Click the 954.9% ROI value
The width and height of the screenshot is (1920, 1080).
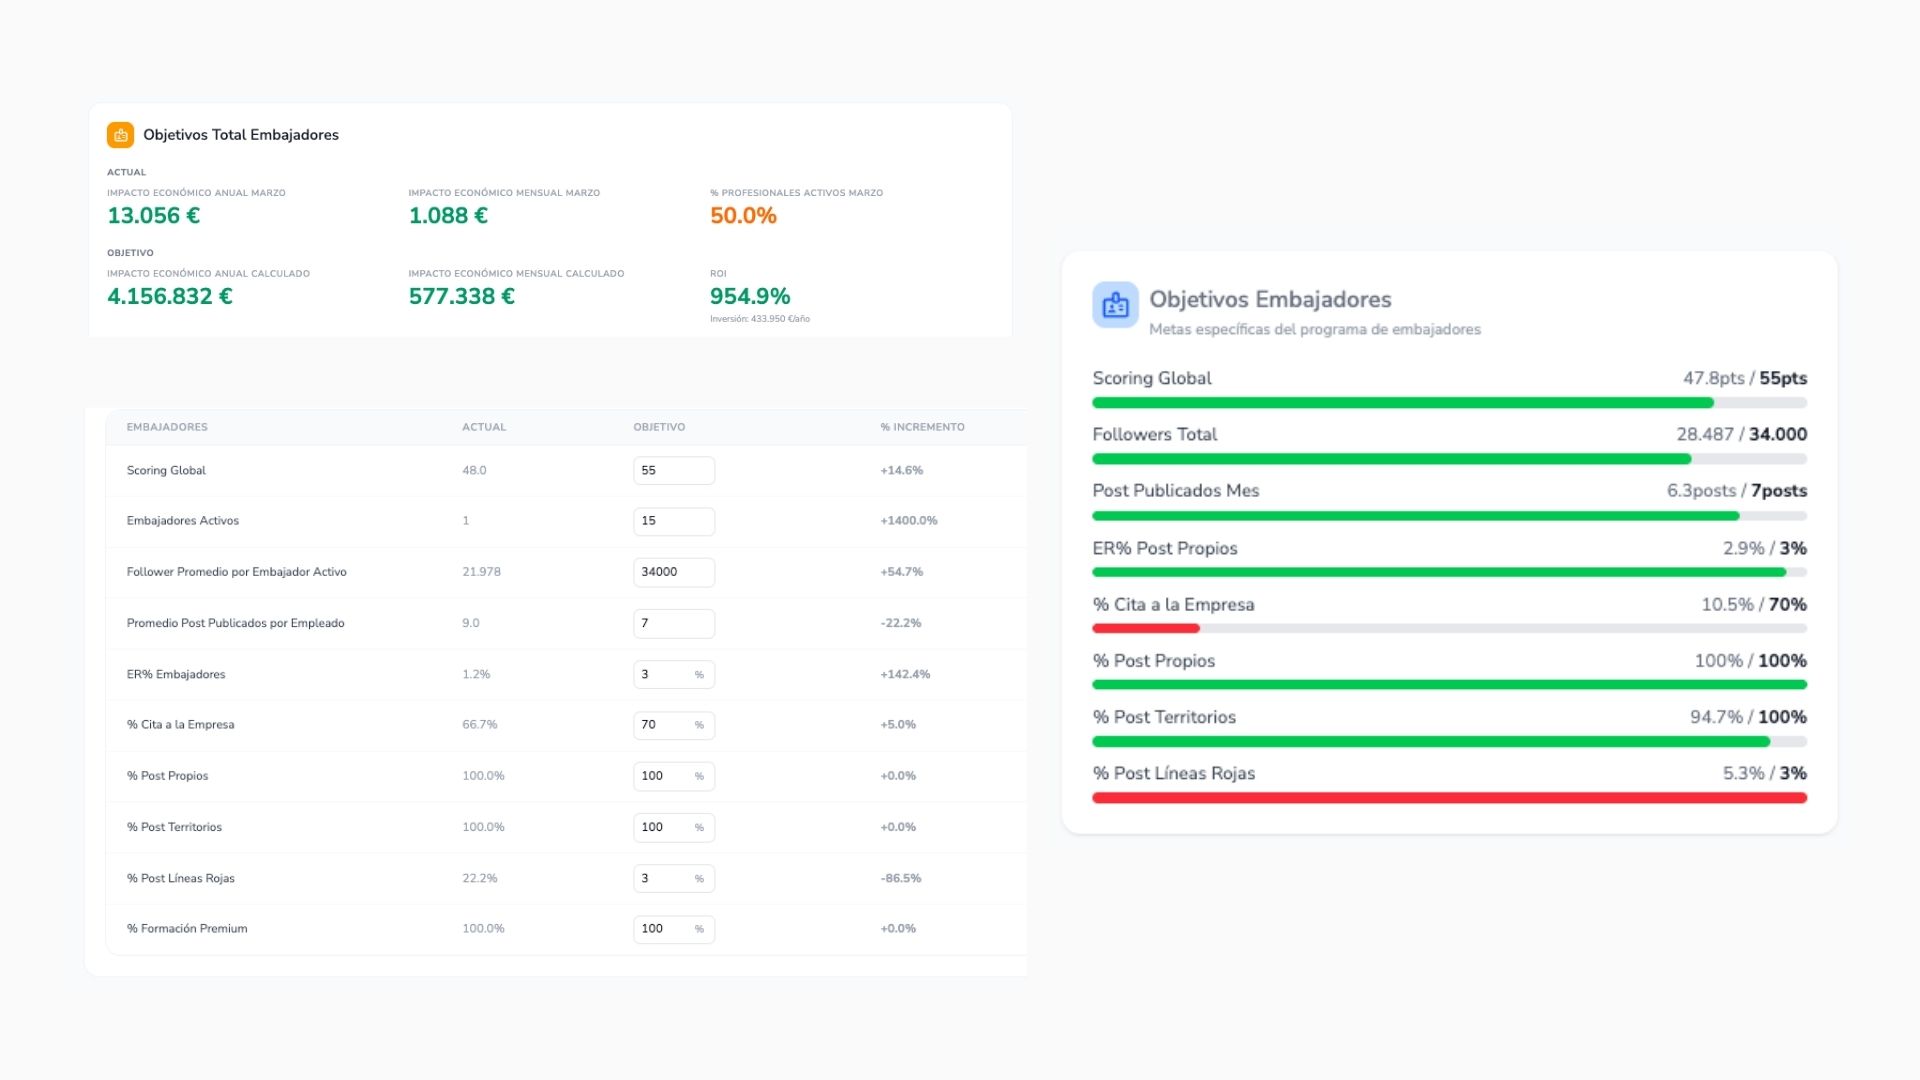tap(750, 296)
